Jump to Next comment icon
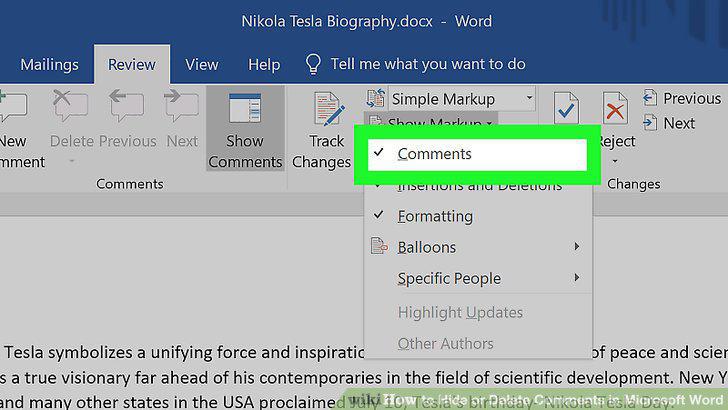 181,106
